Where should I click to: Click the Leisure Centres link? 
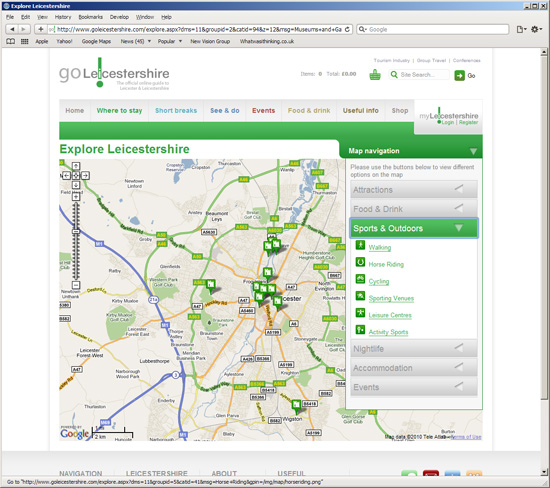coord(390,315)
